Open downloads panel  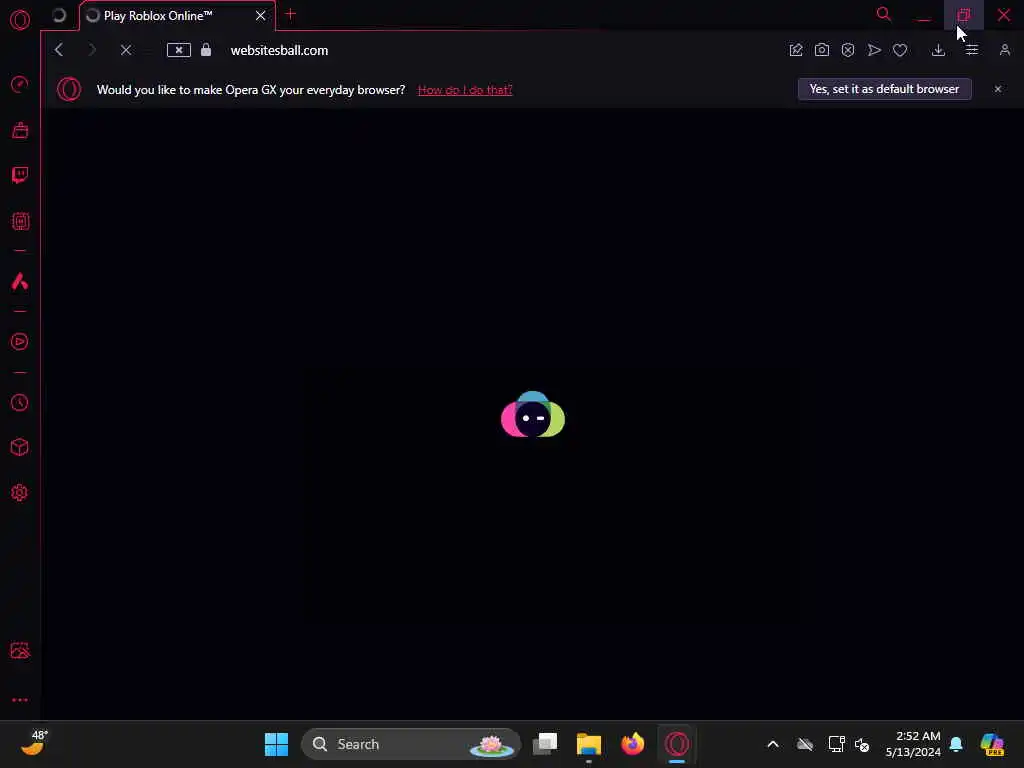click(x=938, y=50)
